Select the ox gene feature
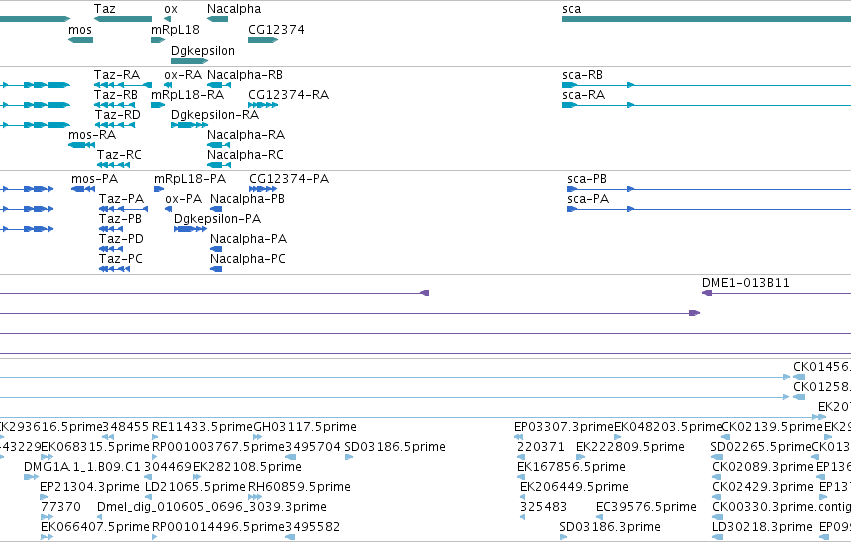 pos(167,19)
